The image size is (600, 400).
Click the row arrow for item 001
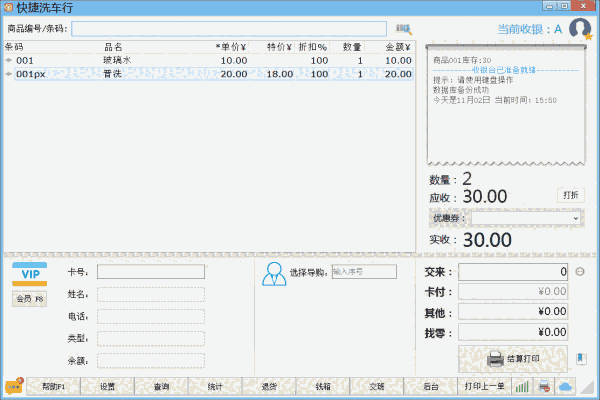tap(8, 60)
